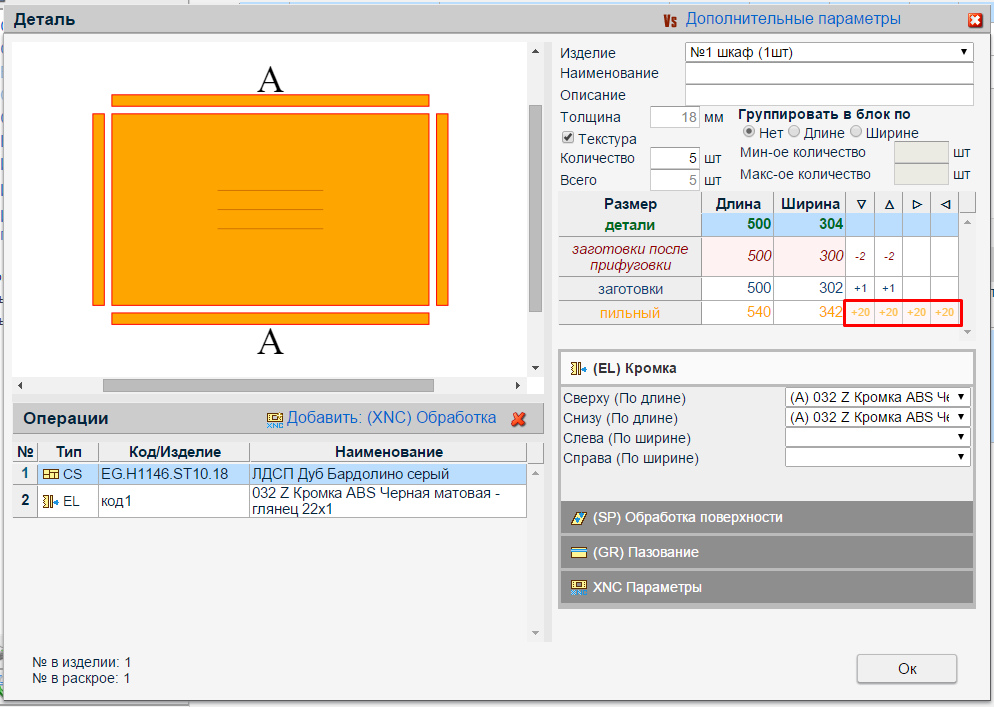Click the preview scroll-right arrow
Image resolution: width=994 pixels, height=707 pixels.
[x=518, y=386]
